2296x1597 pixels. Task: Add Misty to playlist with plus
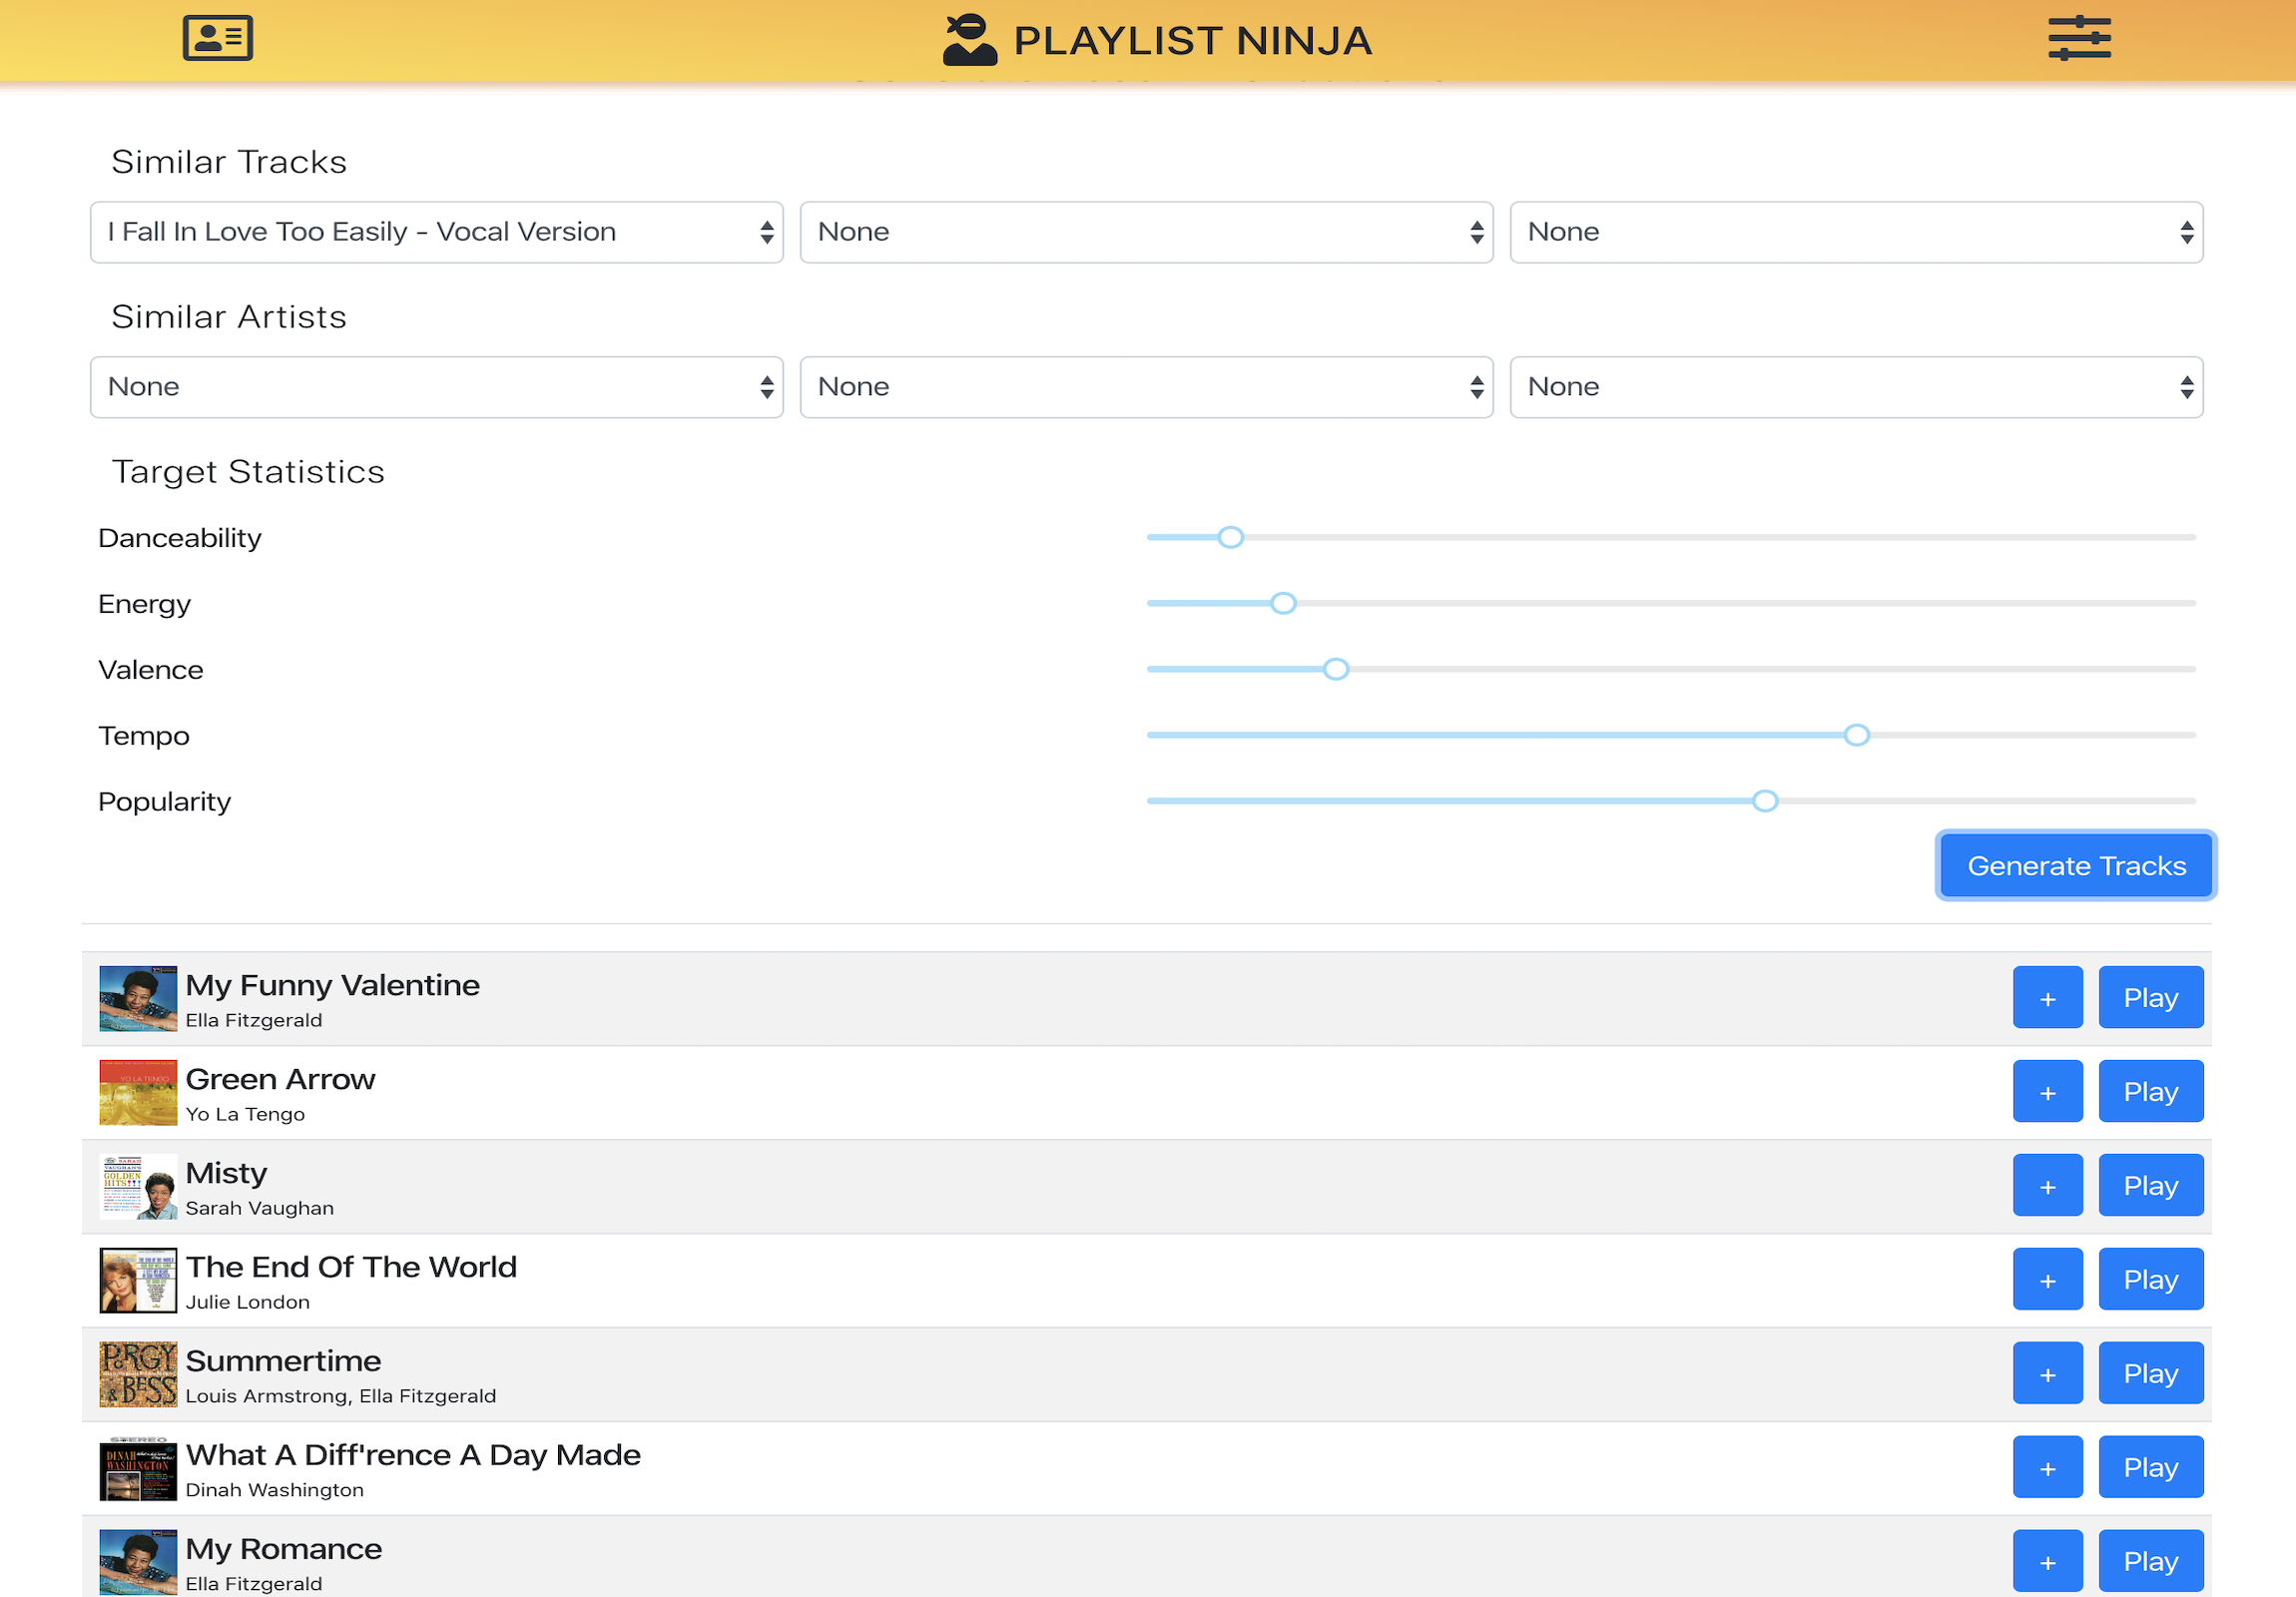pos(2046,1185)
